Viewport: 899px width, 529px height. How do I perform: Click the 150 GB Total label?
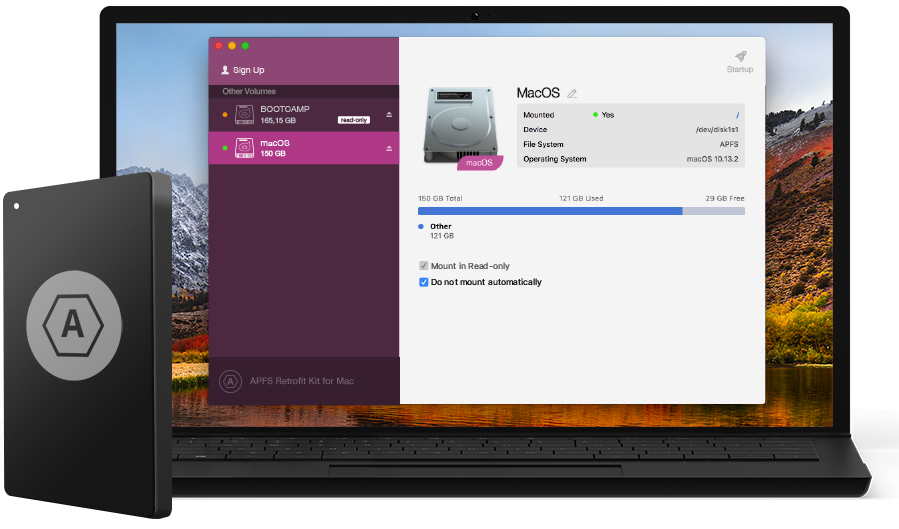(x=440, y=198)
